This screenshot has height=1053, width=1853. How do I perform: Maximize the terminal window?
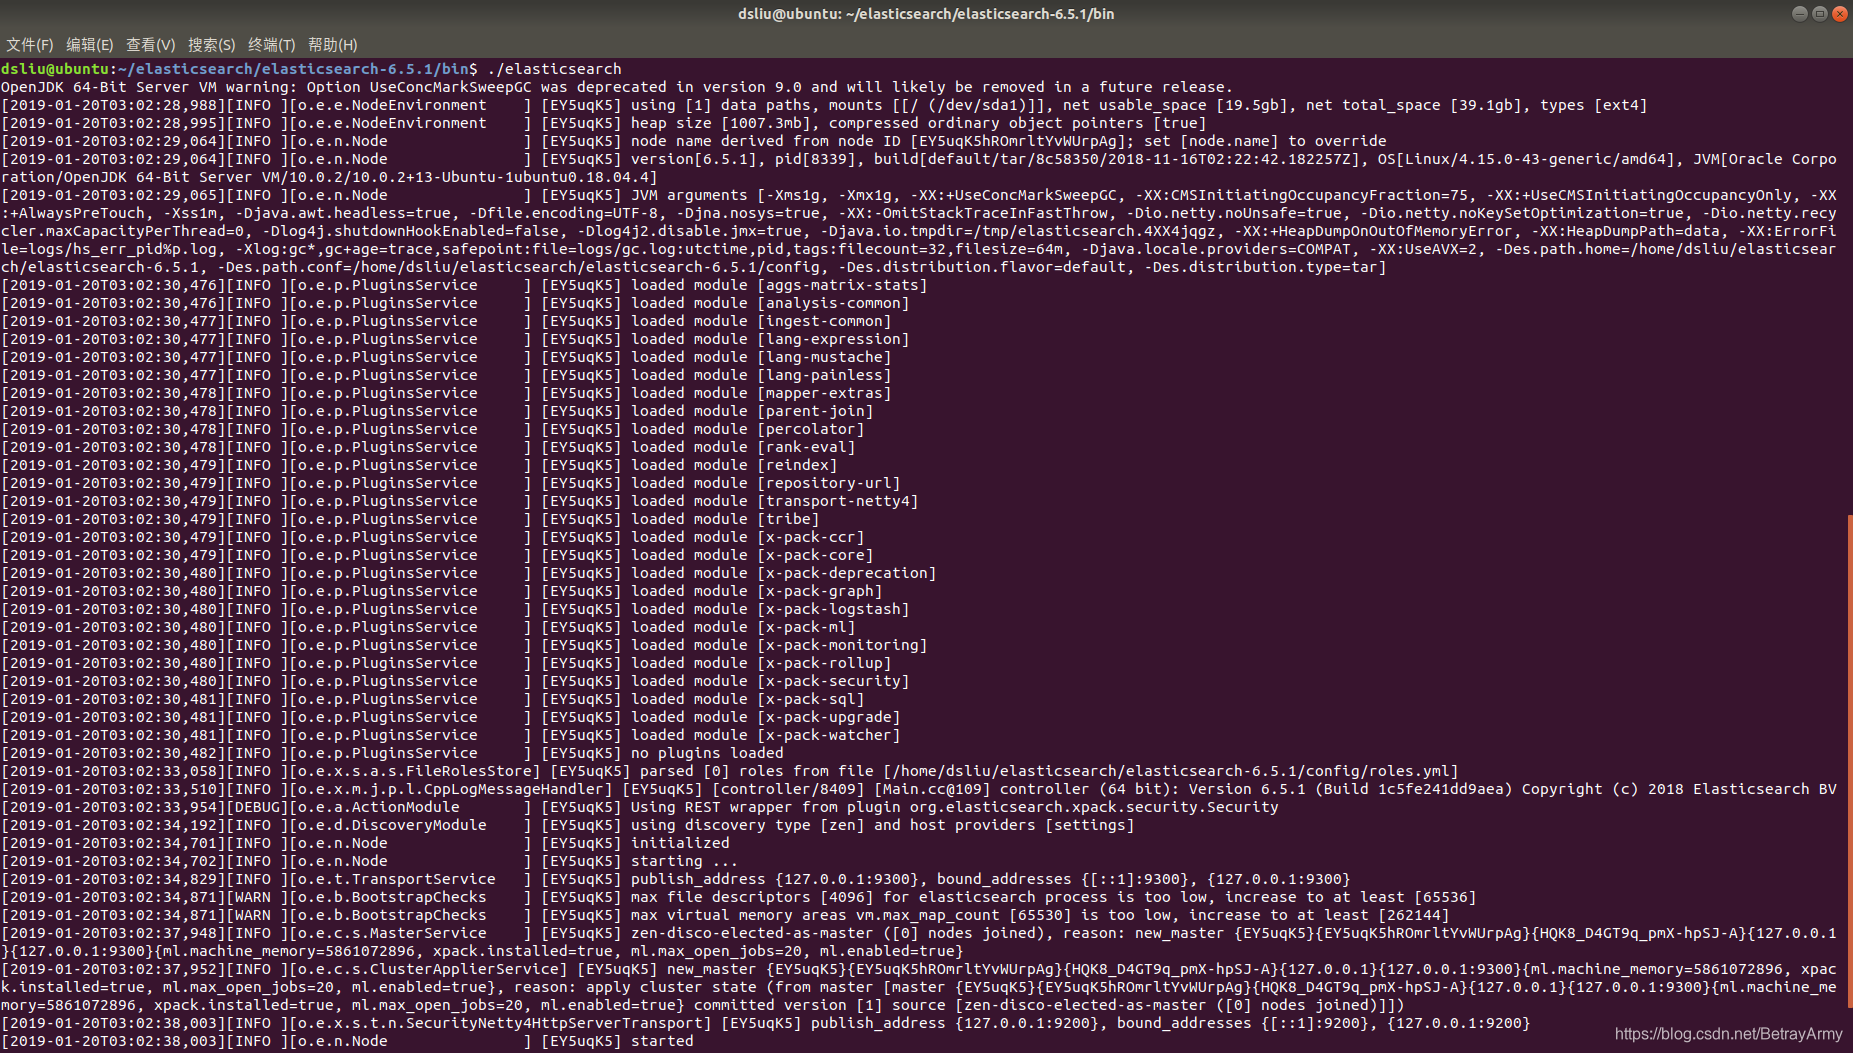[x=1819, y=14]
